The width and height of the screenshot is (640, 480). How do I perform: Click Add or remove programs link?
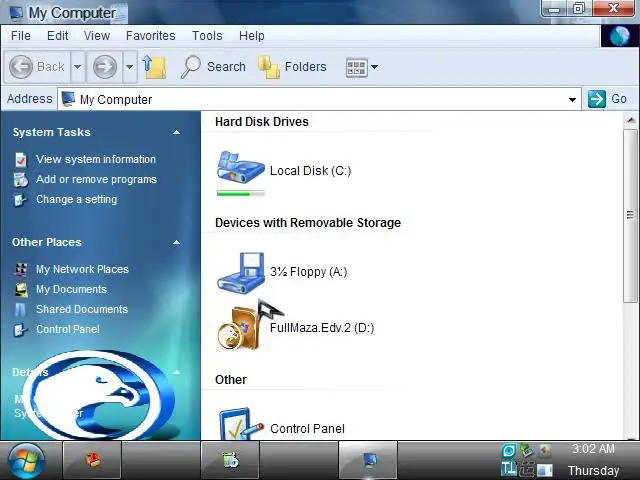[96, 179]
